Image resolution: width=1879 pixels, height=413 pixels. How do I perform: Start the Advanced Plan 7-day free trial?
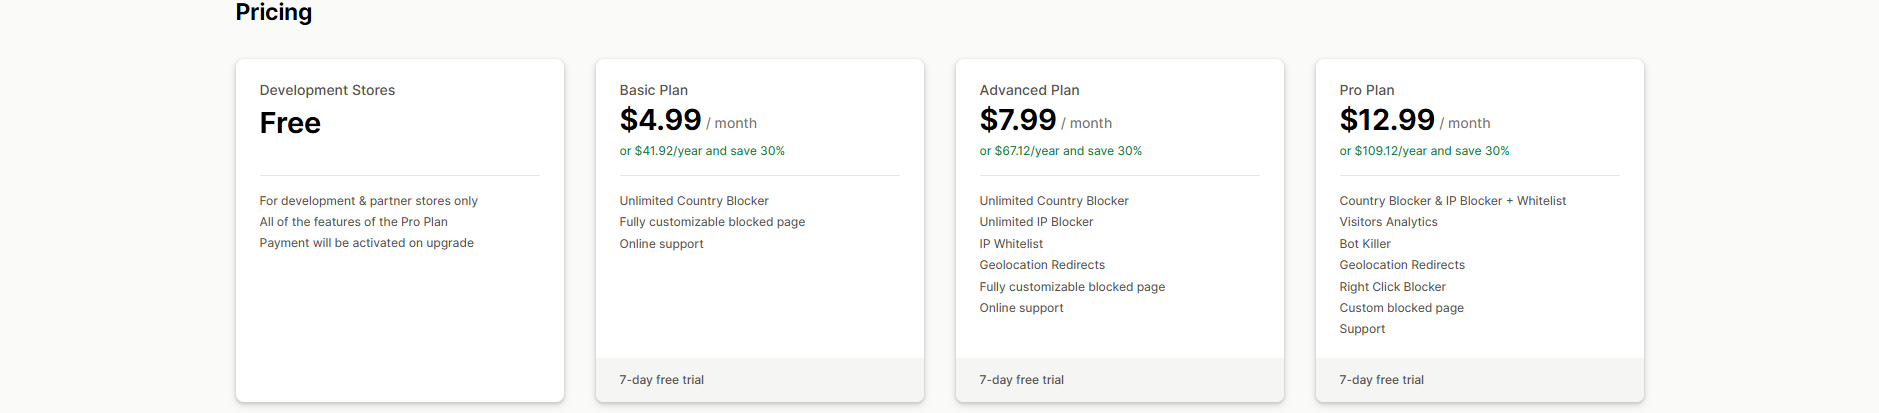click(x=1021, y=380)
